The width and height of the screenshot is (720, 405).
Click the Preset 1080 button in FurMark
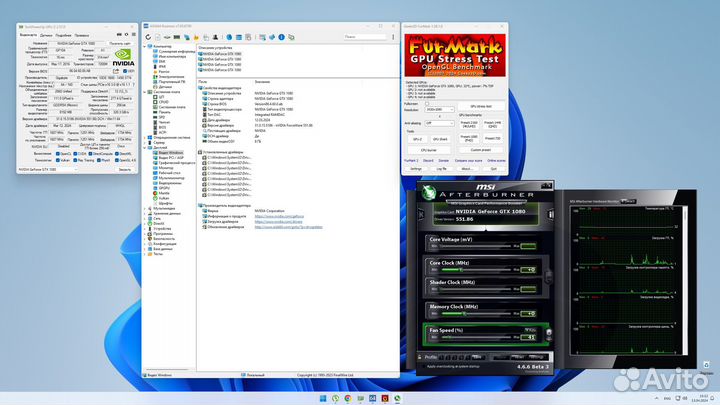coord(469,138)
